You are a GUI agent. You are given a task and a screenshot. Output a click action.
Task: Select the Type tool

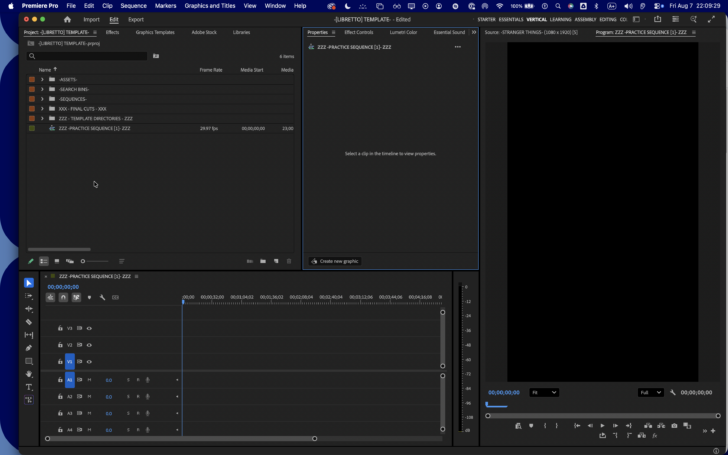(x=29, y=387)
